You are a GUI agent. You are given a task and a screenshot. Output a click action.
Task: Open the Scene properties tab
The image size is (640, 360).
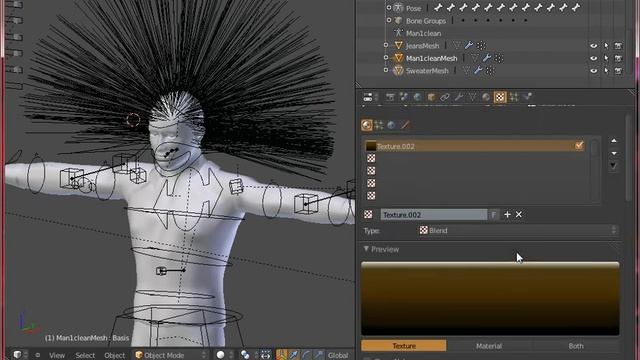pos(404,97)
